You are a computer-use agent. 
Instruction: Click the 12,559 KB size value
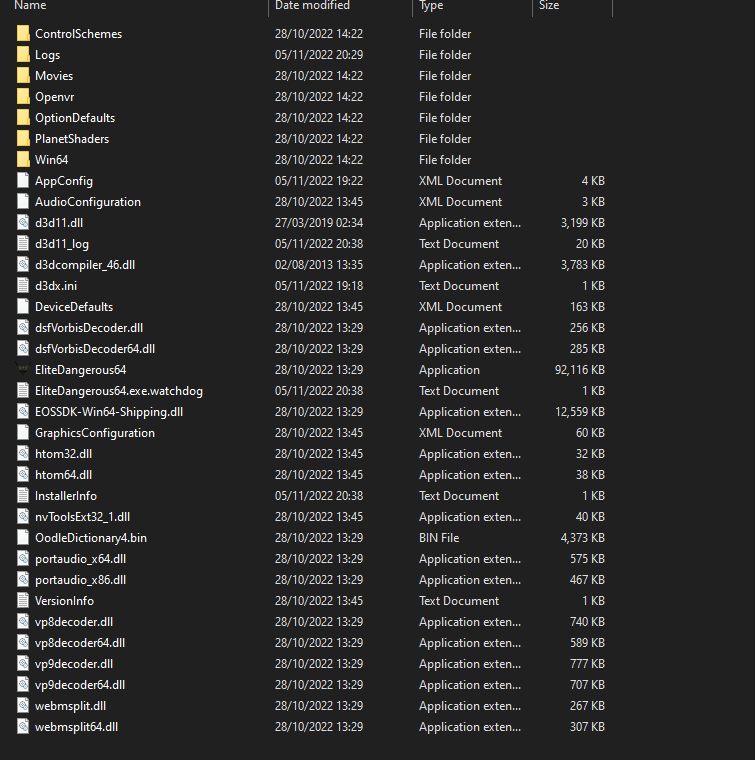pos(580,412)
